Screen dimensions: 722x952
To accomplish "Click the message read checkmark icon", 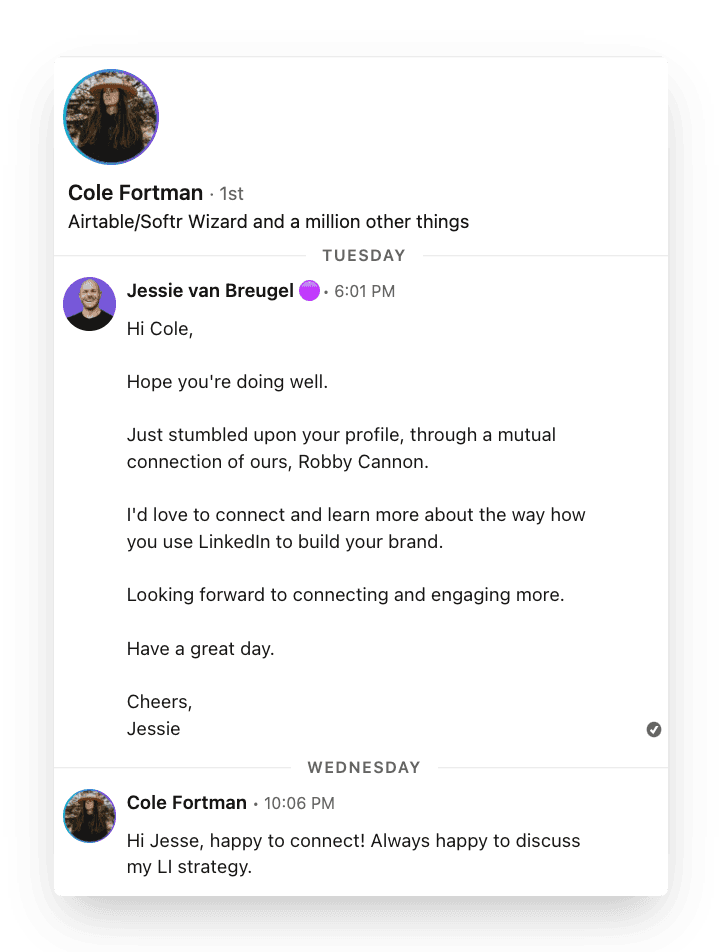I will 654,729.
